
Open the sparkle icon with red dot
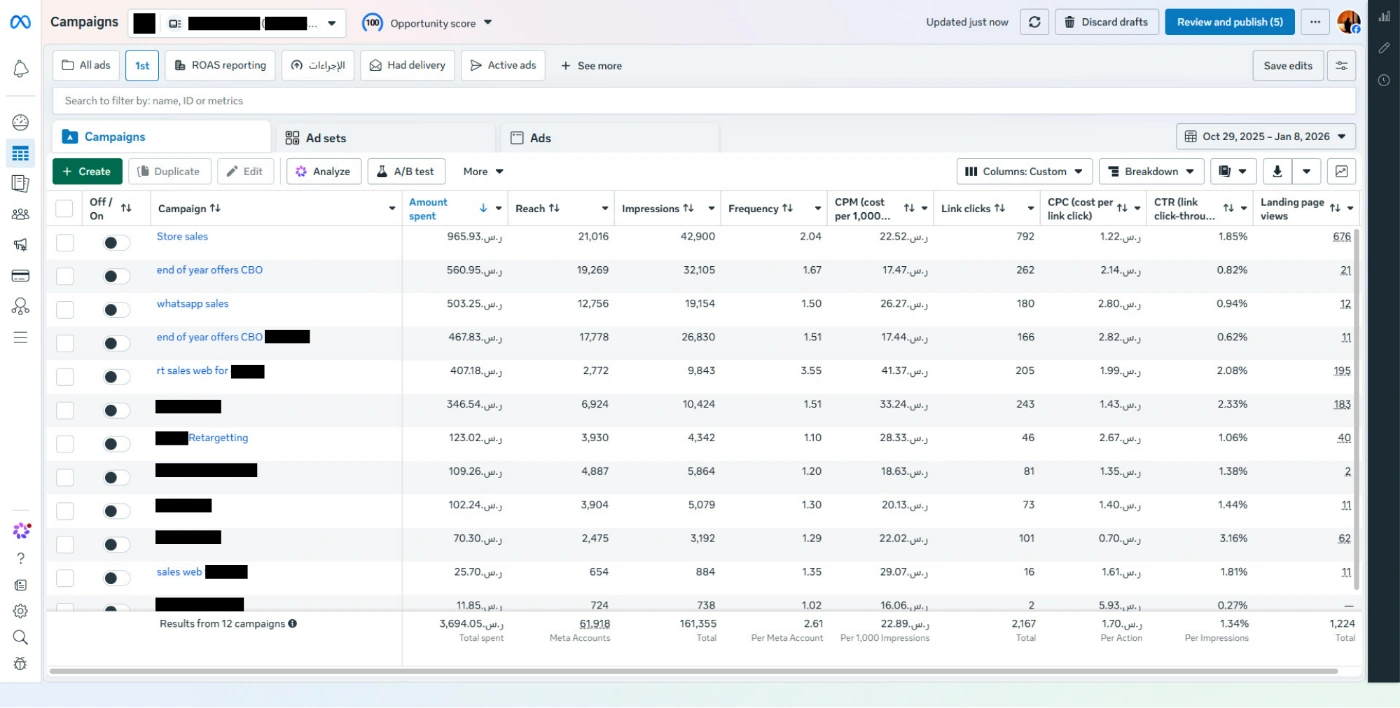(x=21, y=531)
